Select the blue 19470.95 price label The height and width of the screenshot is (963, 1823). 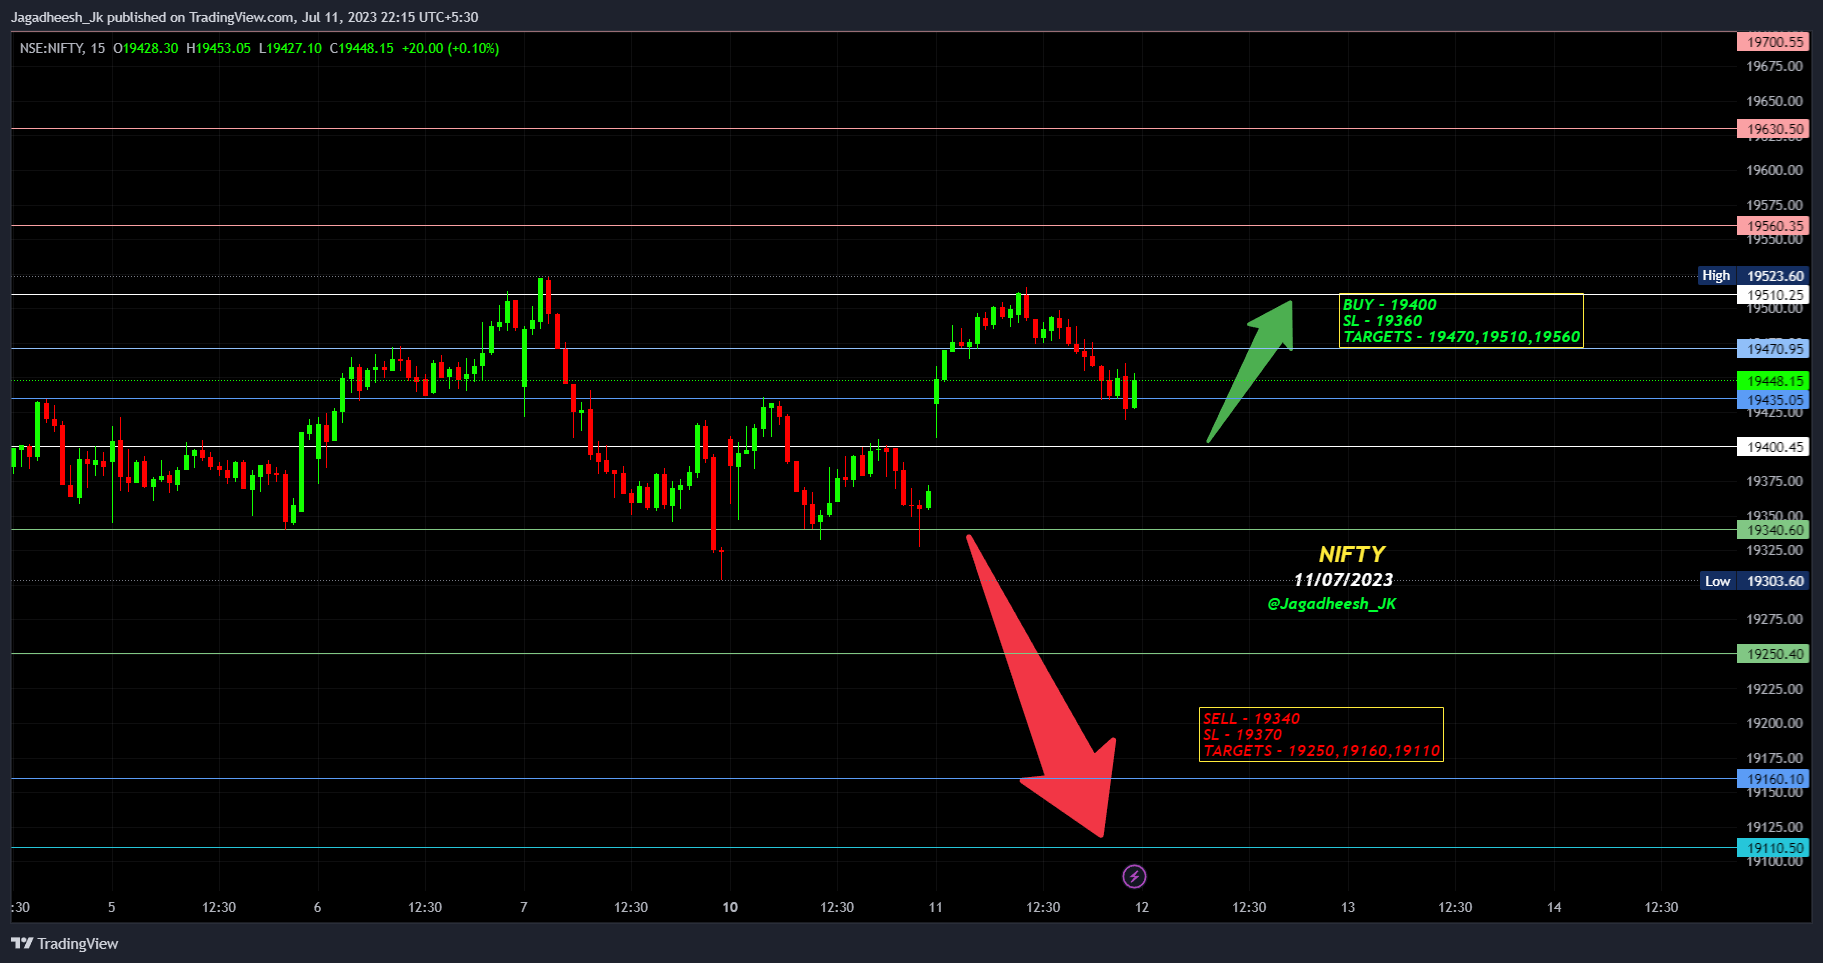[1773, 349]
